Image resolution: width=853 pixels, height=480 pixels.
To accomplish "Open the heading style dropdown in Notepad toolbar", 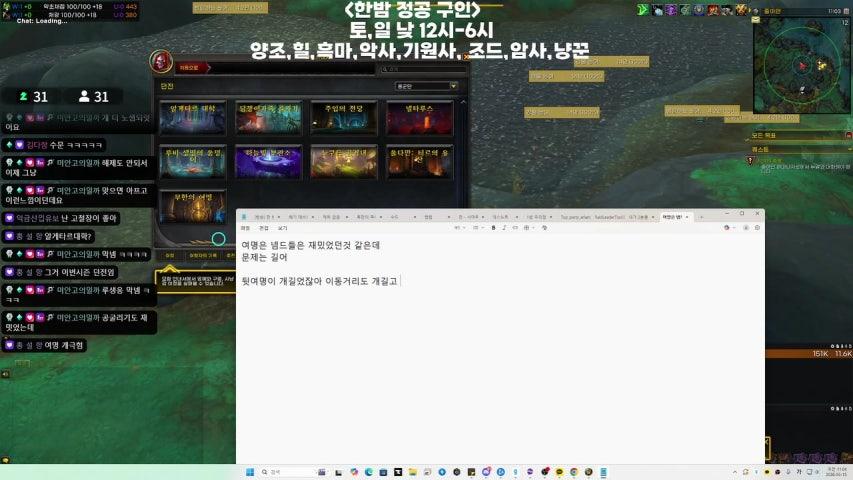I will pos(459,228).
